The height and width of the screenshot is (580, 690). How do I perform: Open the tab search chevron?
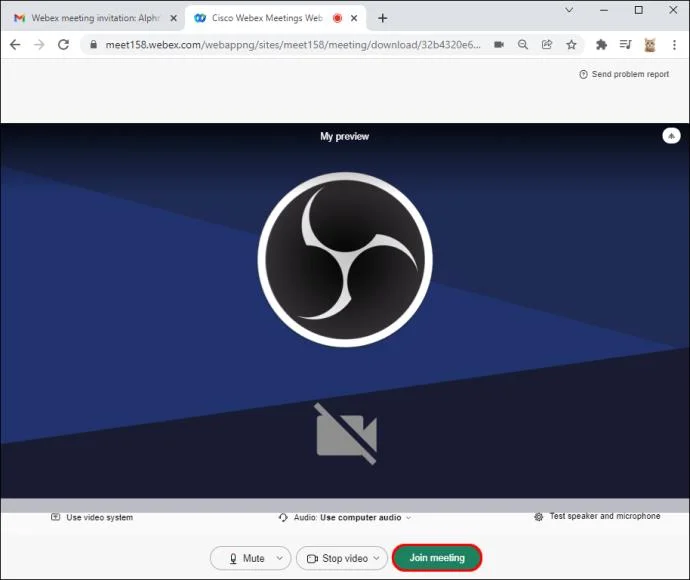569,10
